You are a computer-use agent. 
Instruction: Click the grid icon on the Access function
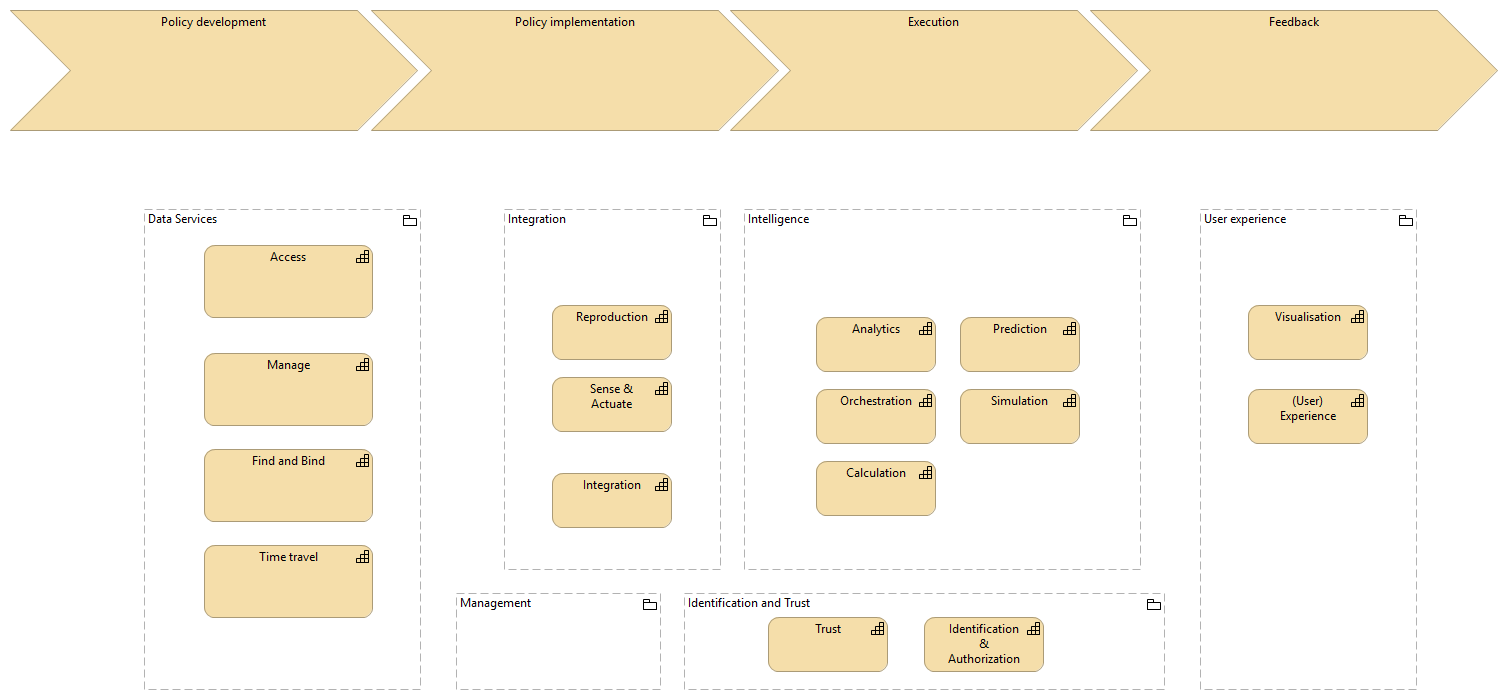[x=362, y=257]
